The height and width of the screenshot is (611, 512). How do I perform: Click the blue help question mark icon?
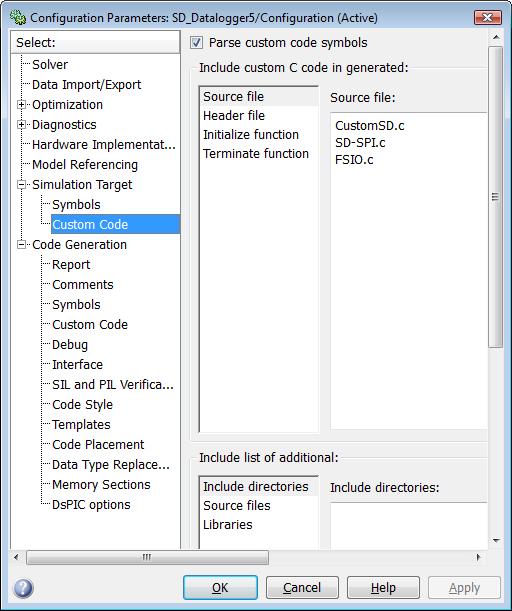click(23, 588)
